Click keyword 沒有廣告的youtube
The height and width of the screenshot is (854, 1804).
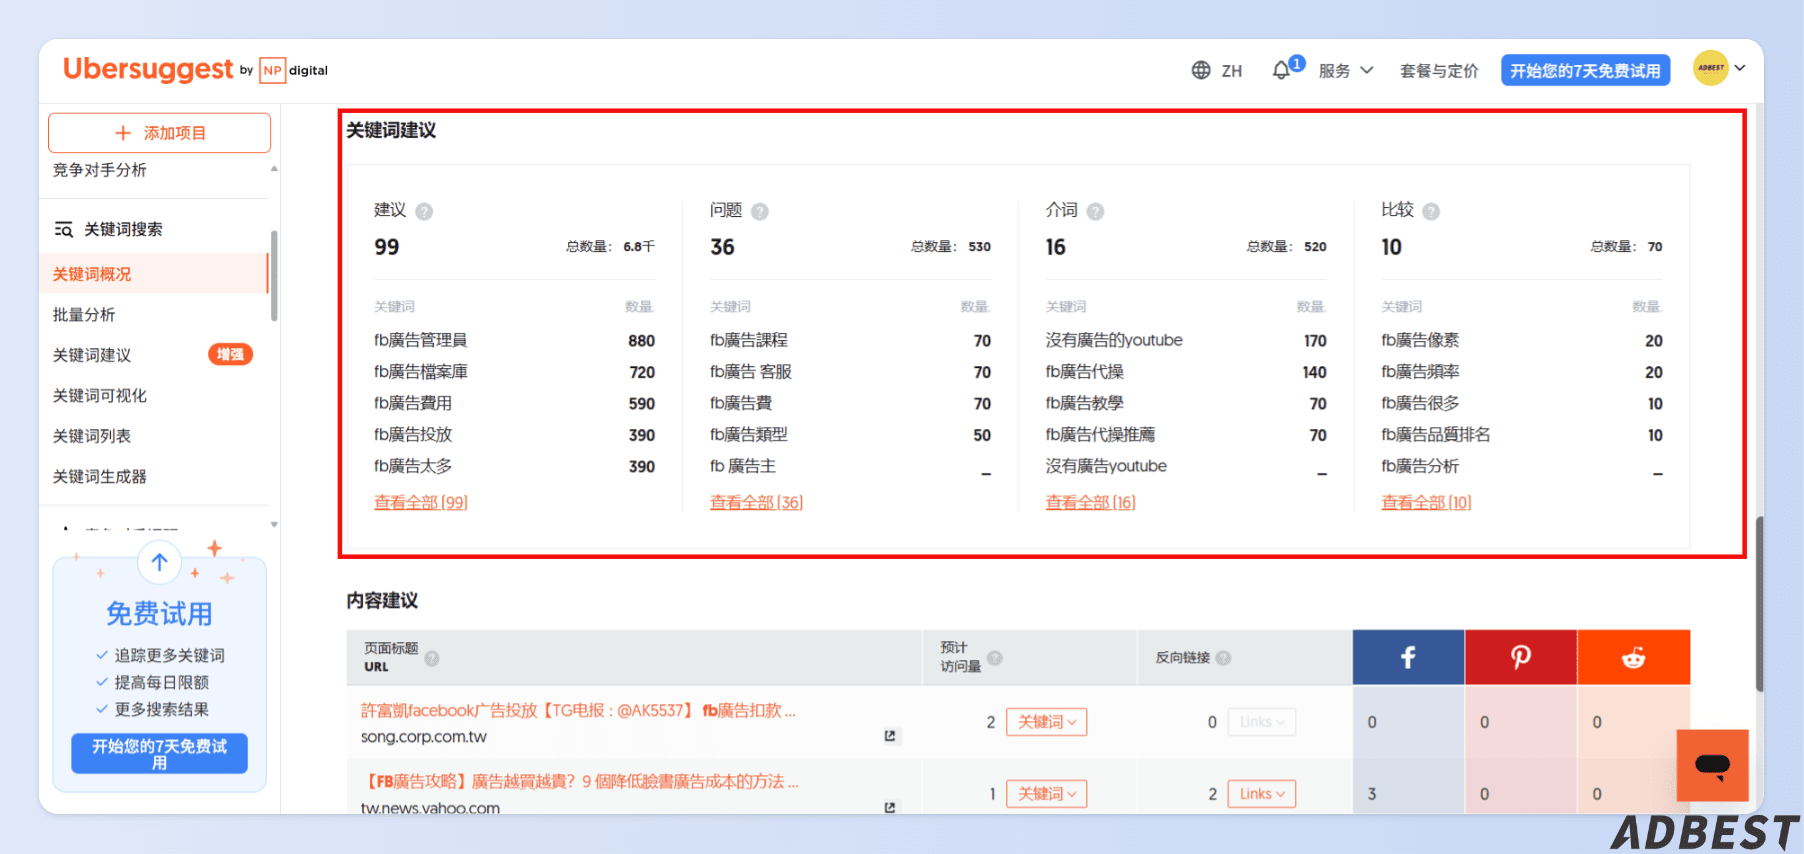point(1114,340)
